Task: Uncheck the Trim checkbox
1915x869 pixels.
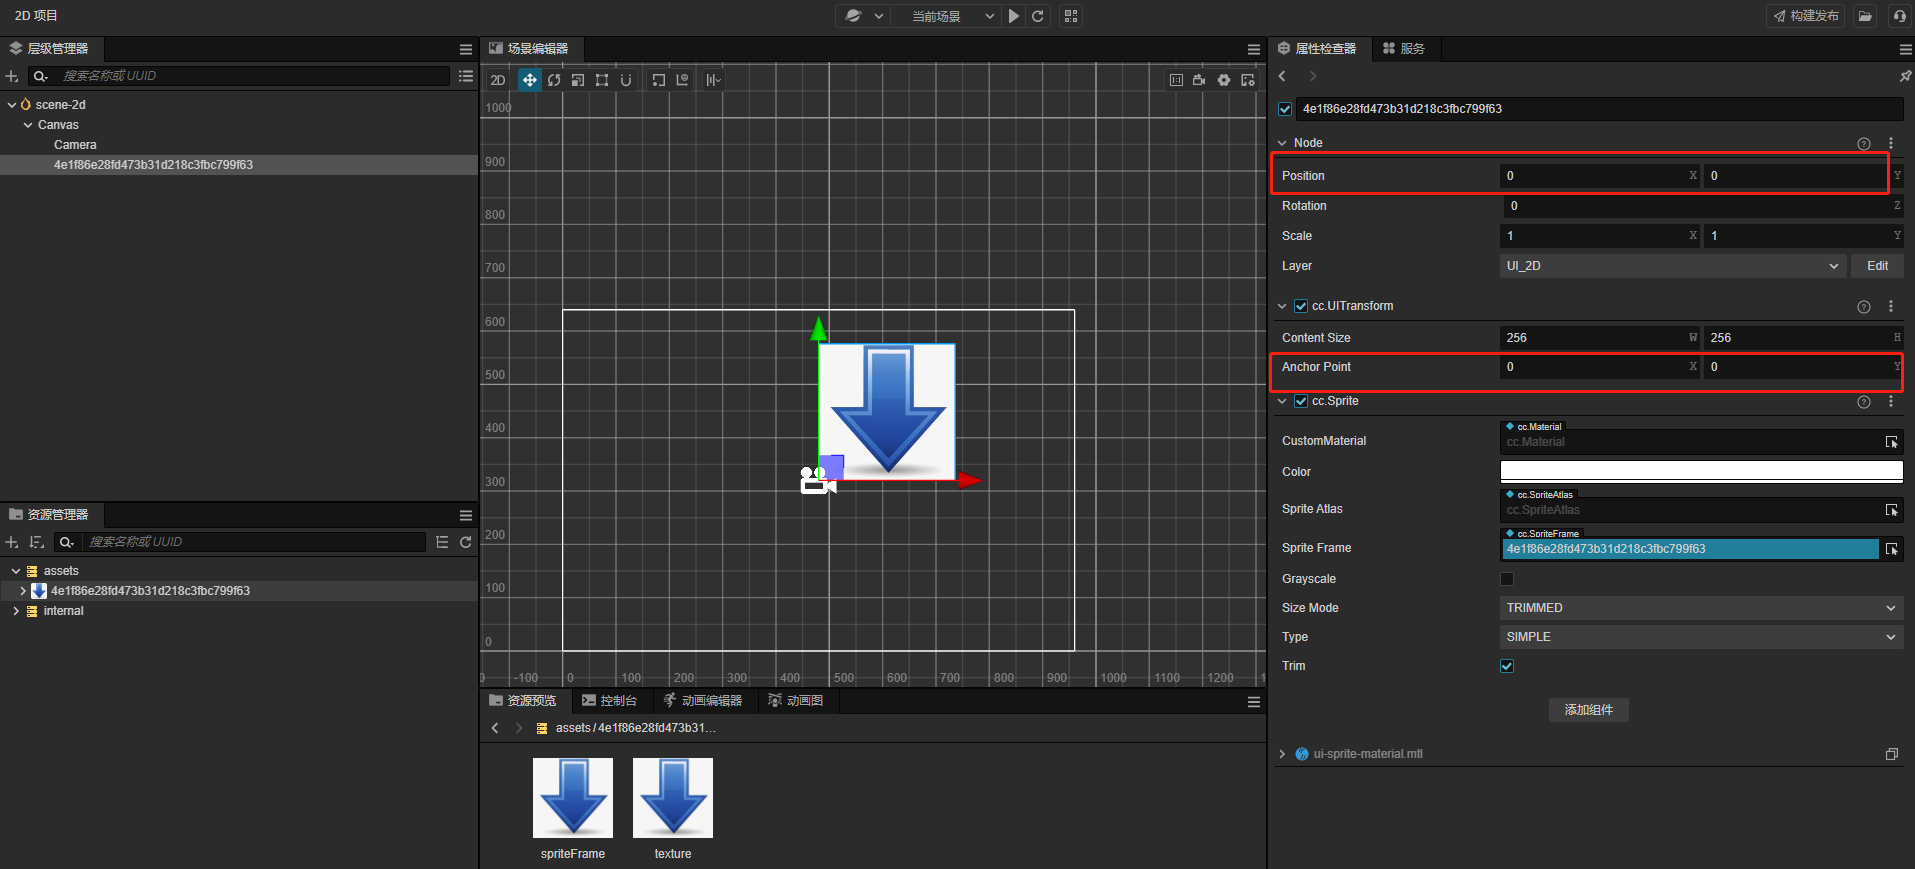Action: tap(1507, 666)
